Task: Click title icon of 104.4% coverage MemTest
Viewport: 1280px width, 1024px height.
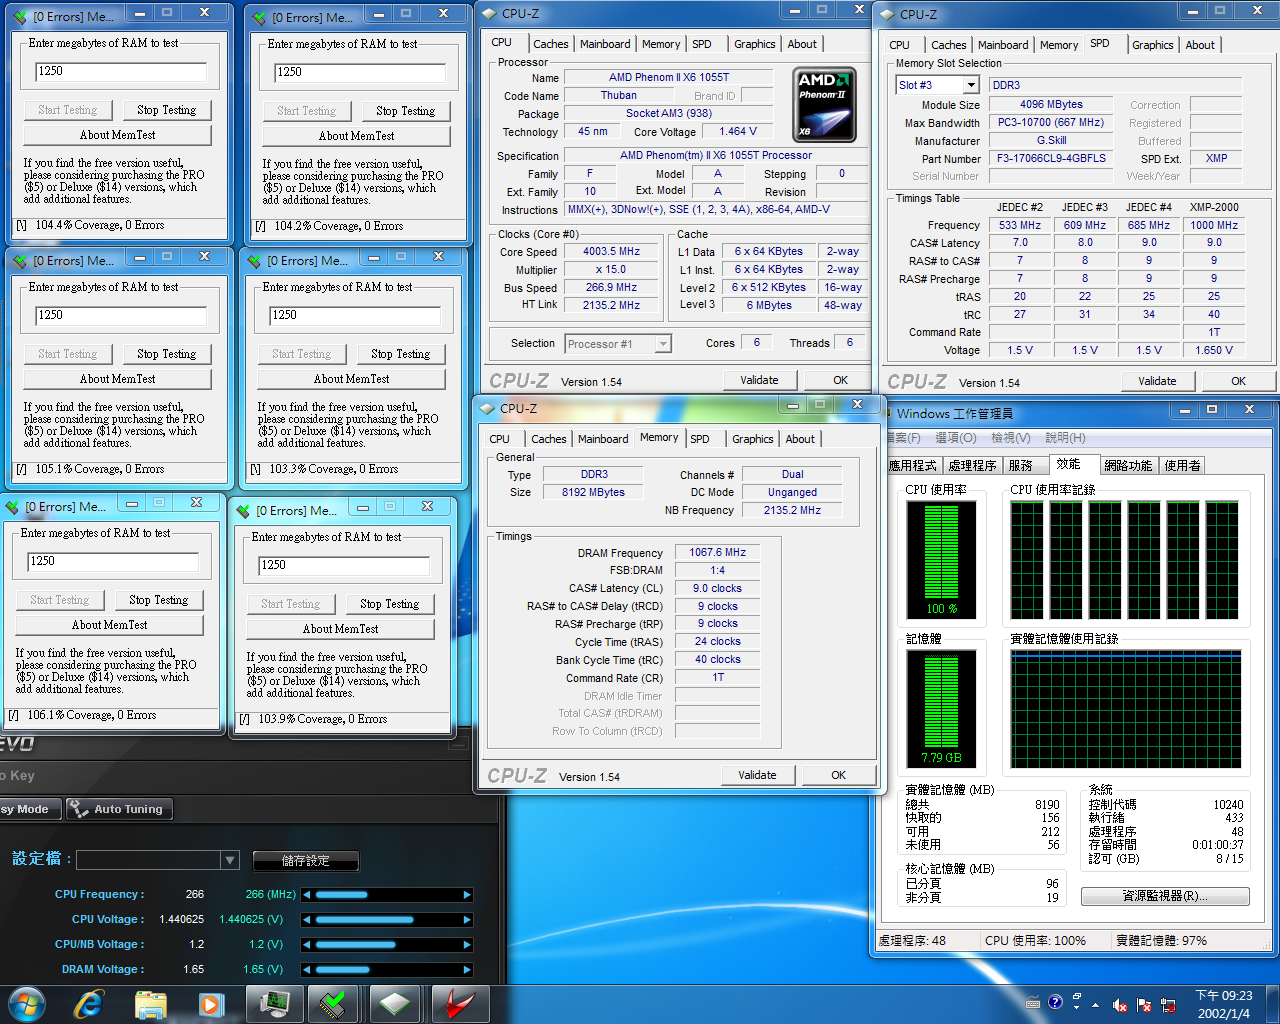Action: (x=19, y=17)
